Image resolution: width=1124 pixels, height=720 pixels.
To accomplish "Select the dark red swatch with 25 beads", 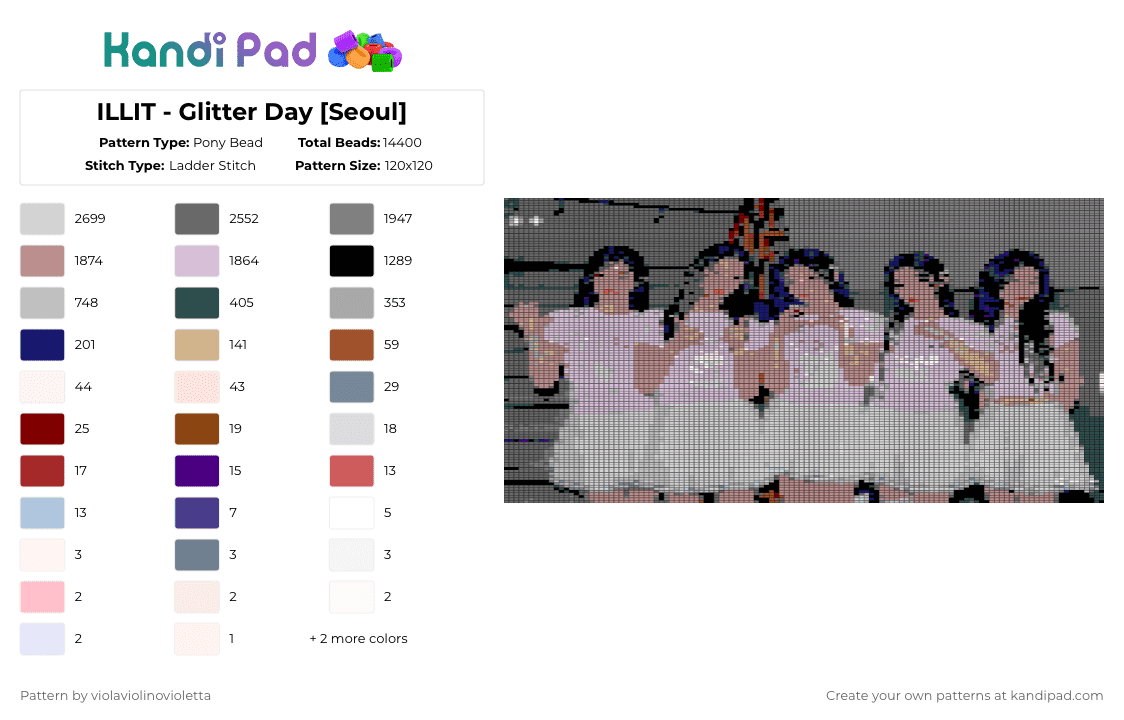I will coord(42,429).
